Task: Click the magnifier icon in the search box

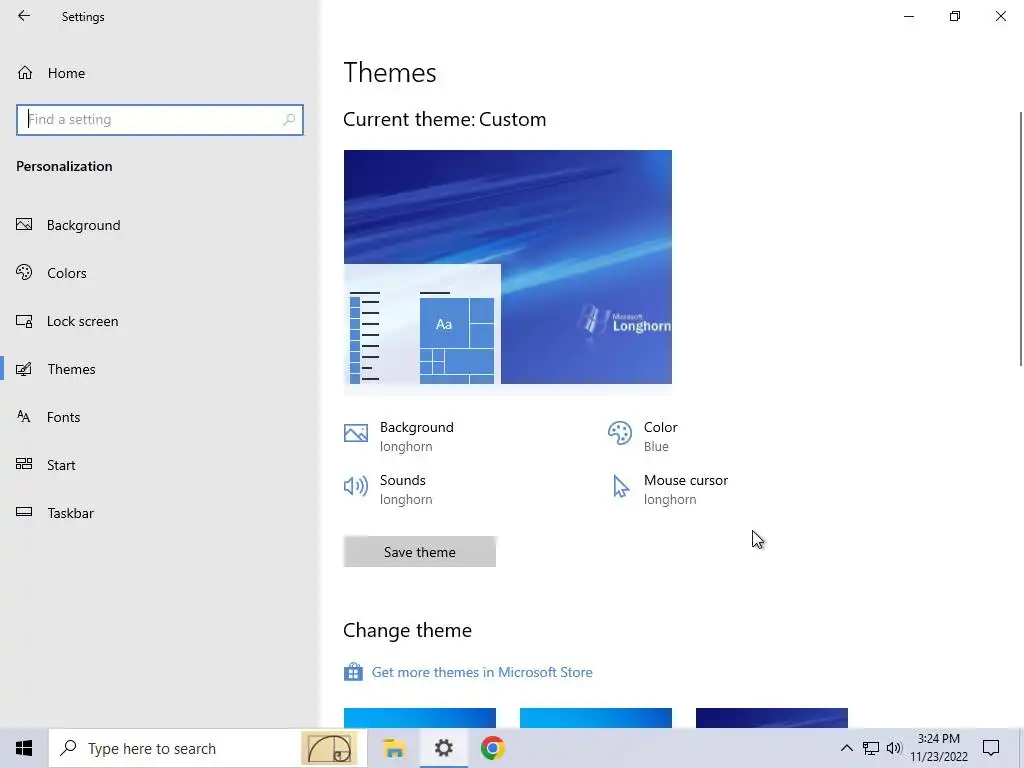Action: (x=289, y=120)
